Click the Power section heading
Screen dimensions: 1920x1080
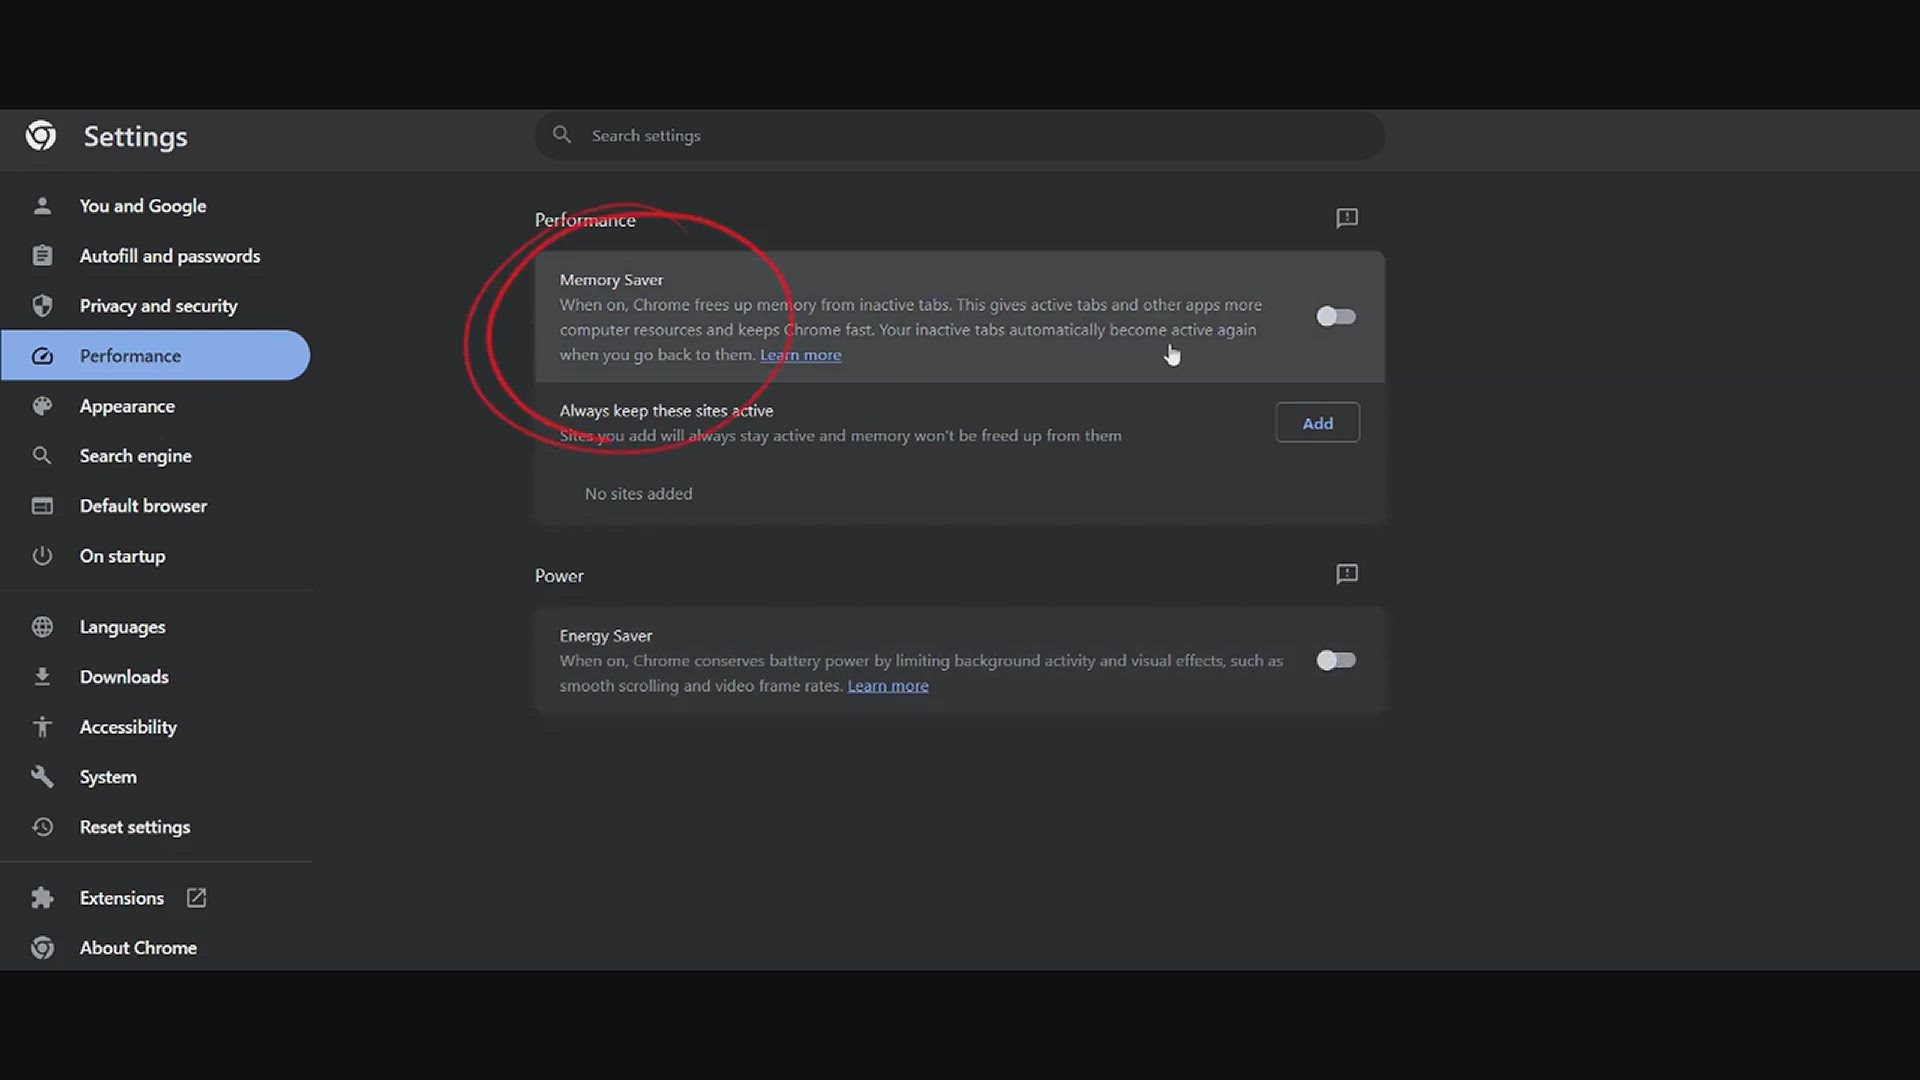tap(559, 576)
